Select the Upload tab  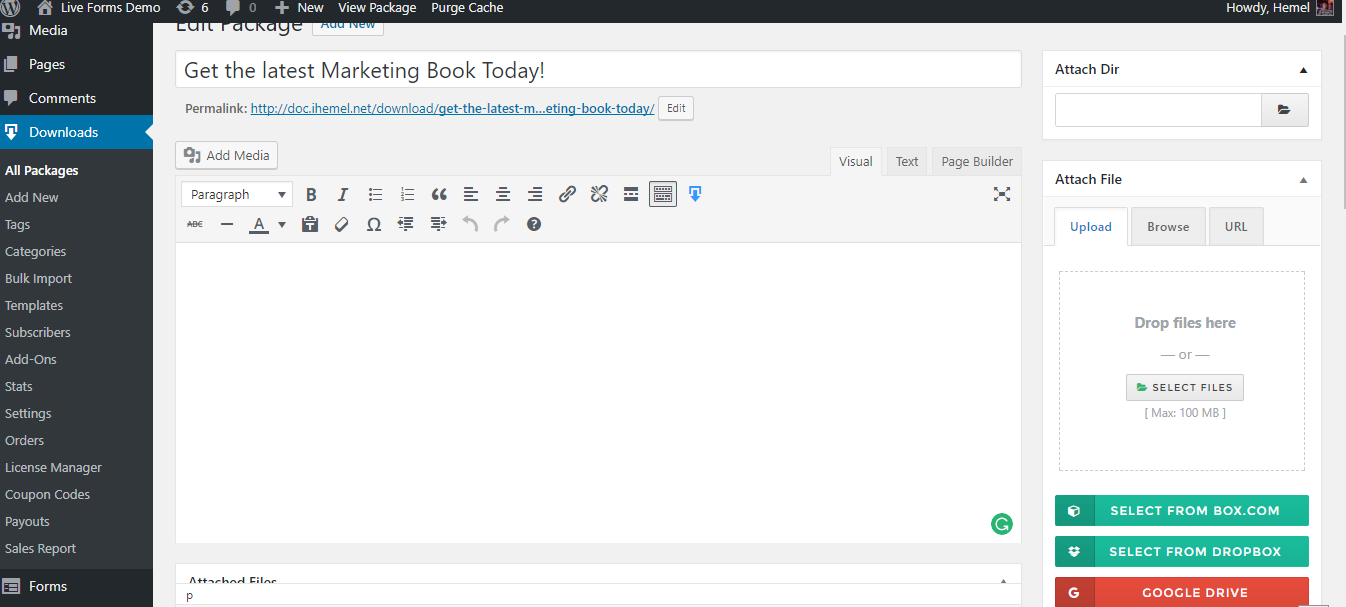tap(1091, 227)
